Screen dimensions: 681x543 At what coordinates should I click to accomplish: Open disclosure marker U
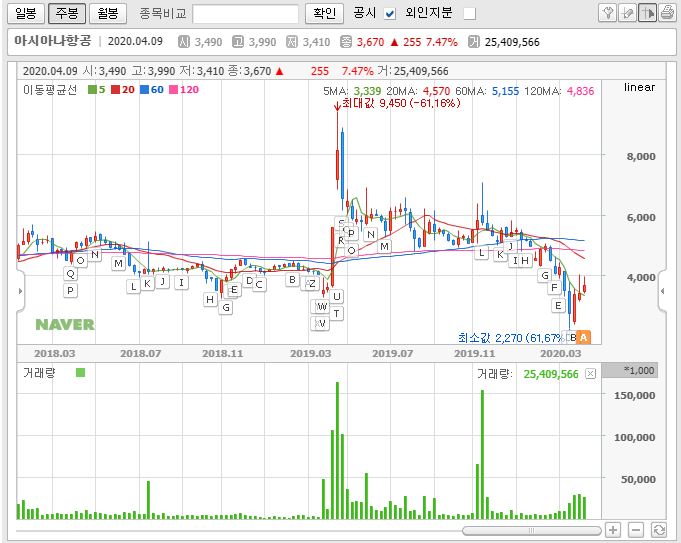[x=337, y=296]
